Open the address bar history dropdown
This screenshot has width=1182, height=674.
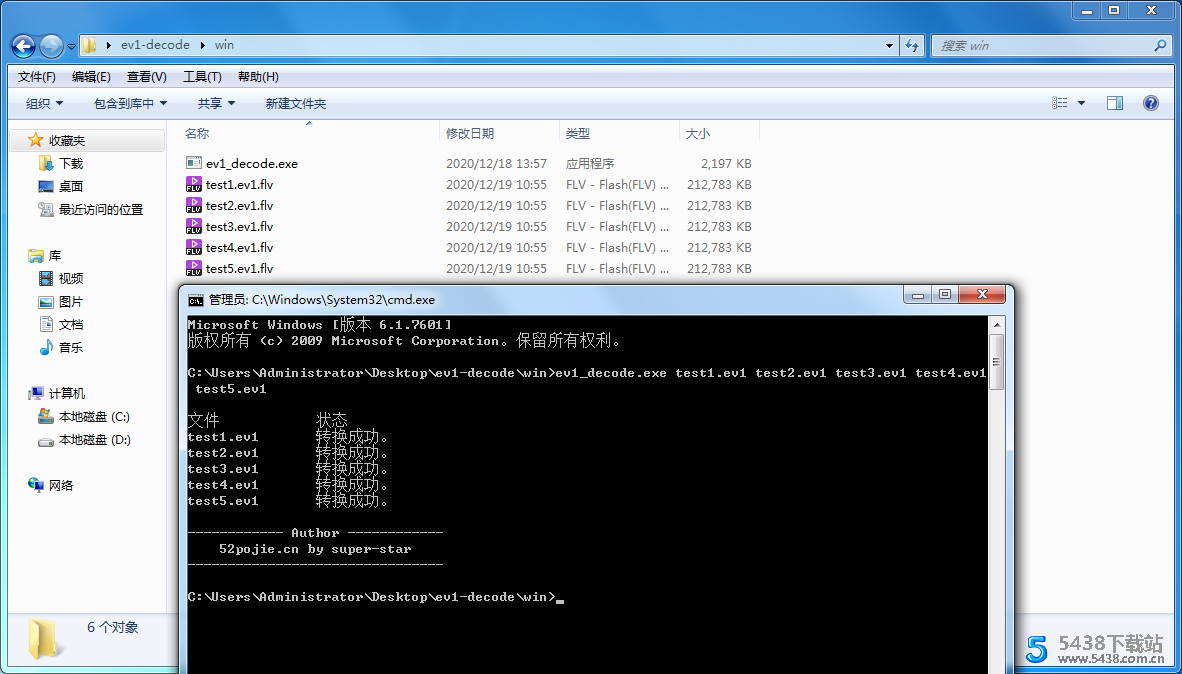click(x=889, y=45)
